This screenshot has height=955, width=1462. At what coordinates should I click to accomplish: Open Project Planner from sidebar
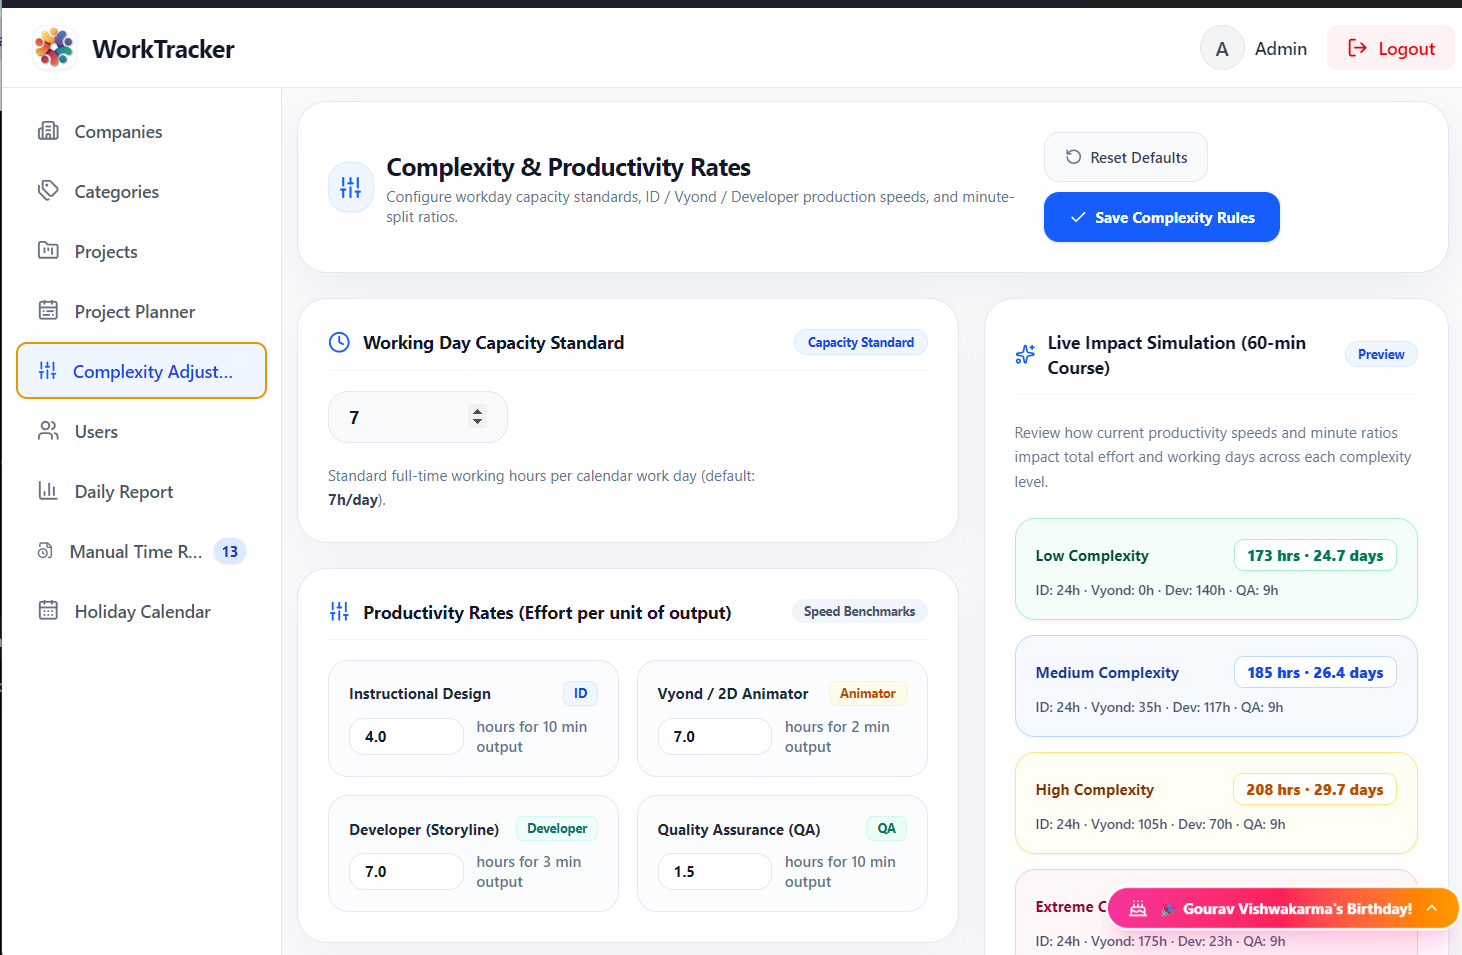(x=141, y=311)
